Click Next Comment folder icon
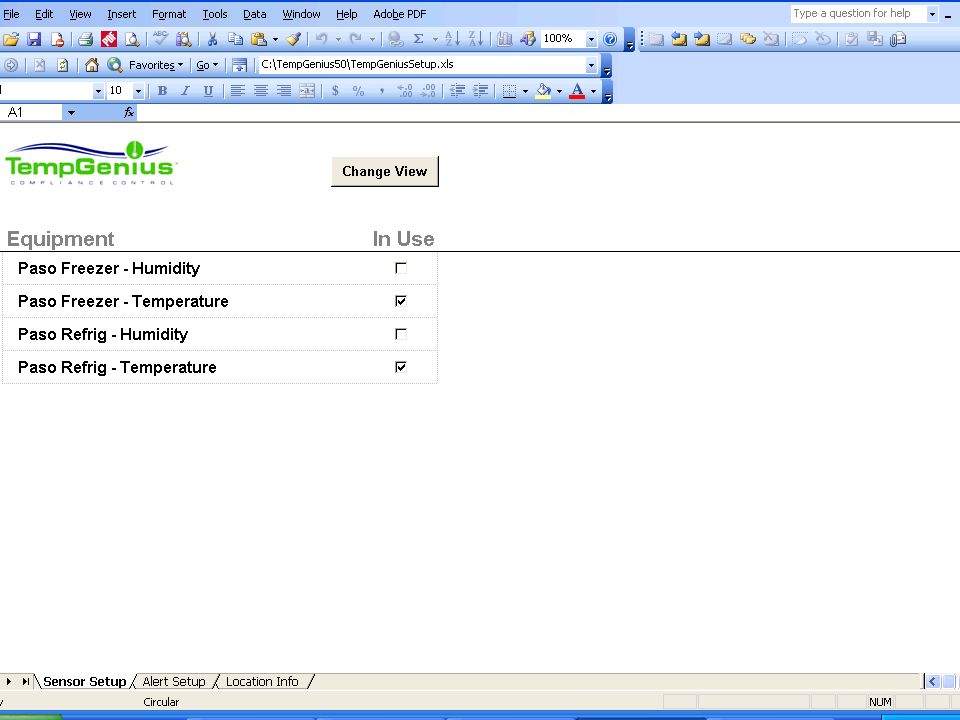Image resolution: width=960 pixels, height=720 pixels. point(702,39)
